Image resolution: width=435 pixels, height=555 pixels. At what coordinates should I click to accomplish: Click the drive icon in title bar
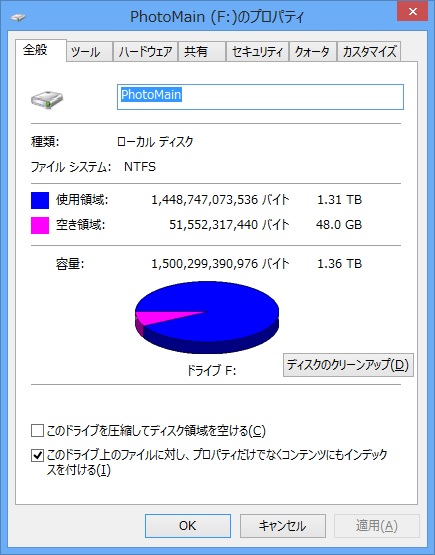(18, 17)
